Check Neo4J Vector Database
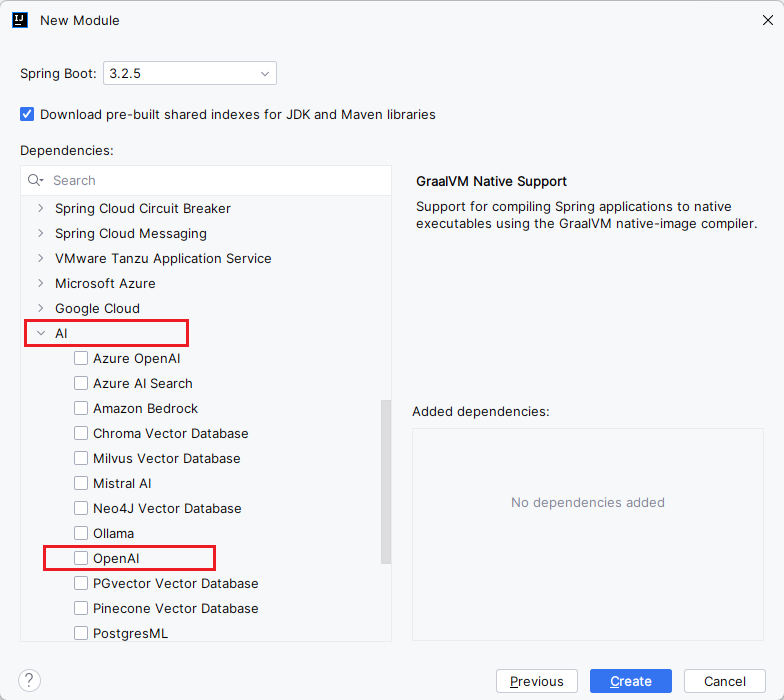 81,508
